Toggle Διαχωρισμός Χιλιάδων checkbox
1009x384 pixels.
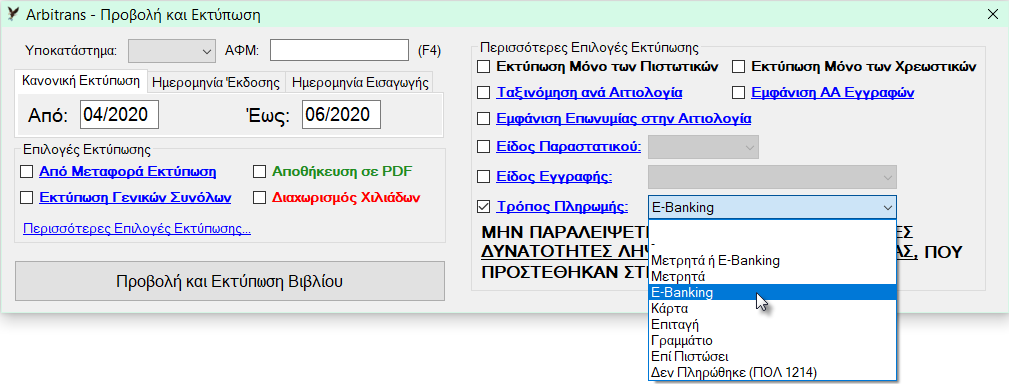259,197
